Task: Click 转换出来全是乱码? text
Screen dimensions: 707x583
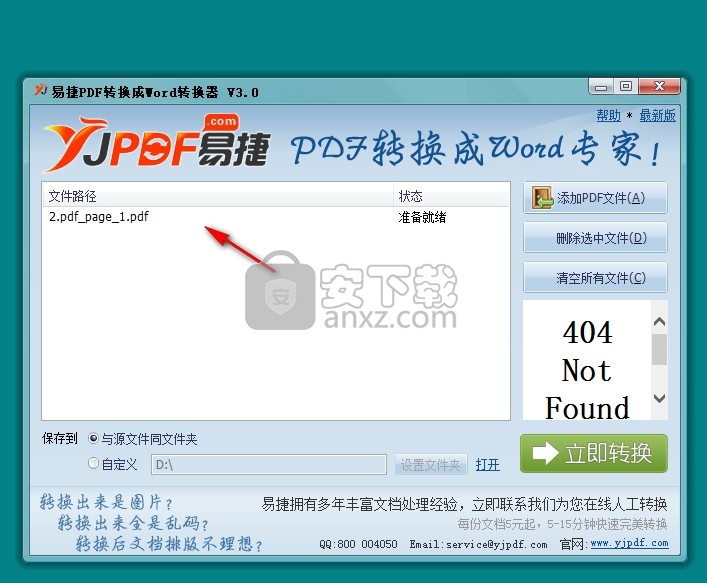Action: coord(133,523)
